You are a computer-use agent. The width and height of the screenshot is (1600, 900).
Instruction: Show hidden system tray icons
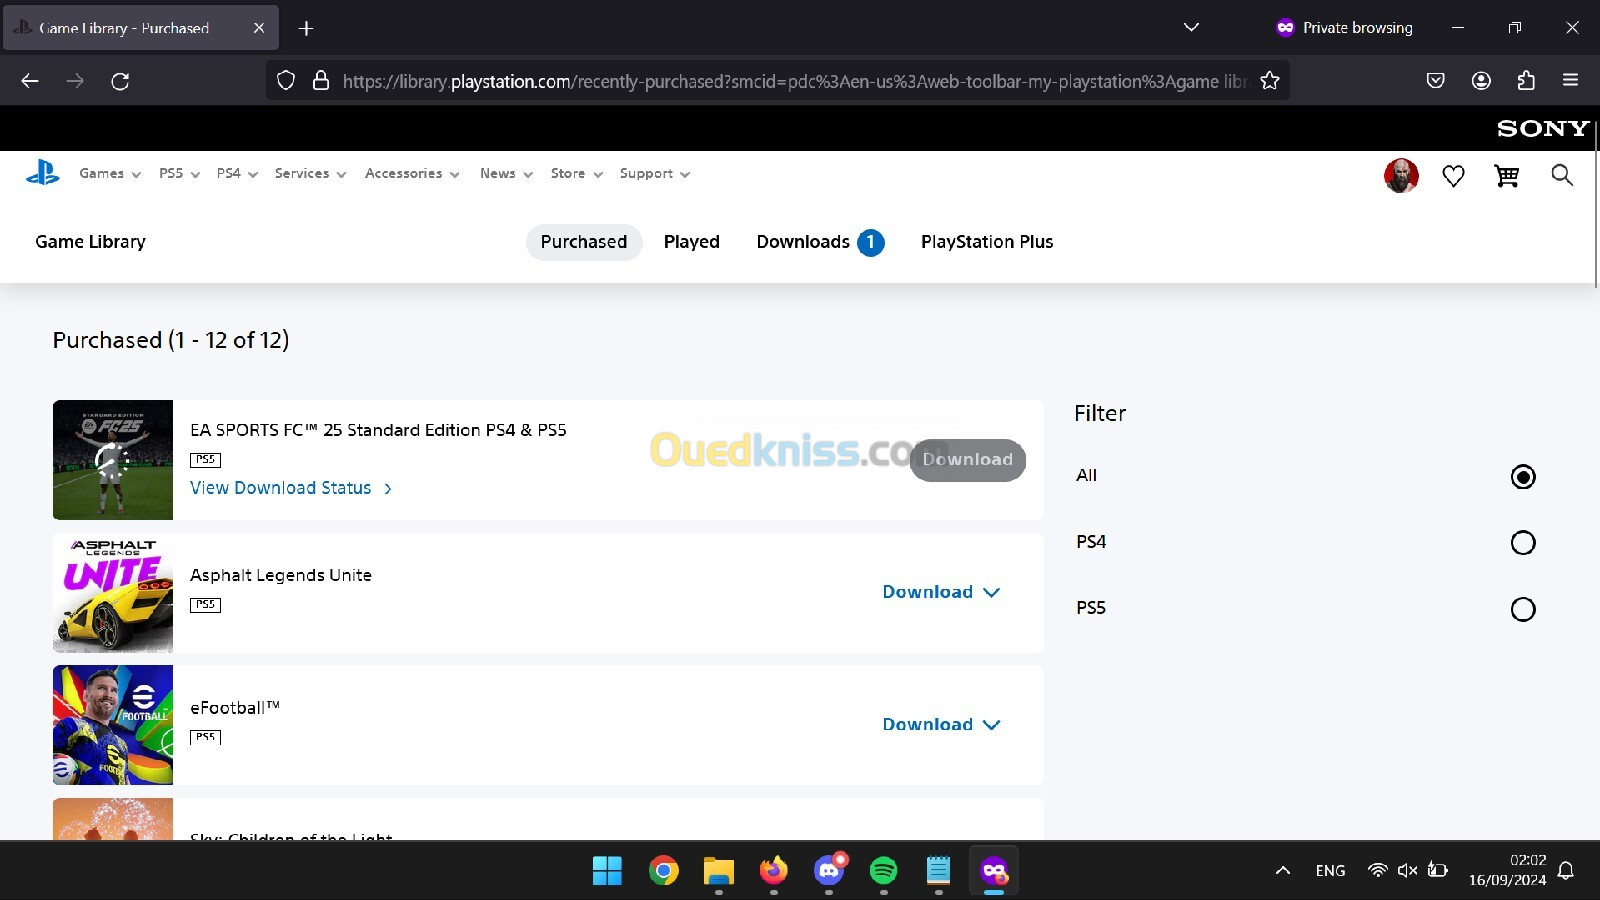[x=1283, y=871]
